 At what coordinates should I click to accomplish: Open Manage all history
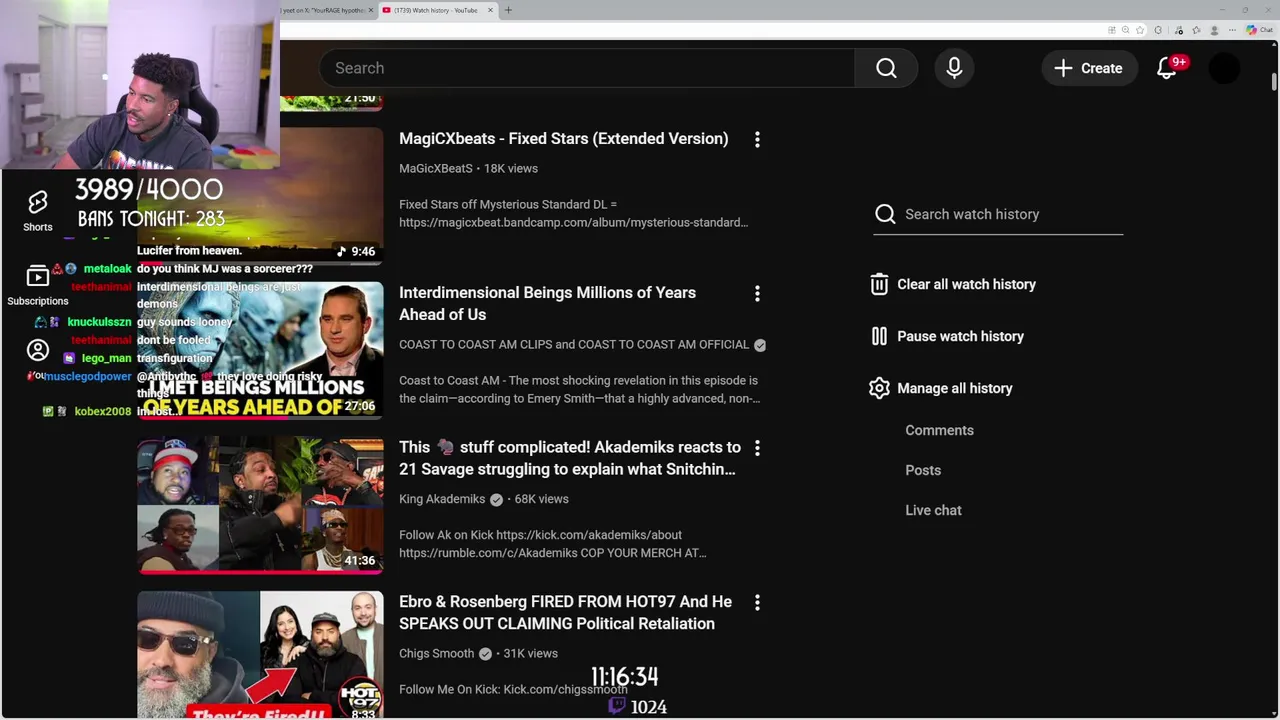coord(954,388)
